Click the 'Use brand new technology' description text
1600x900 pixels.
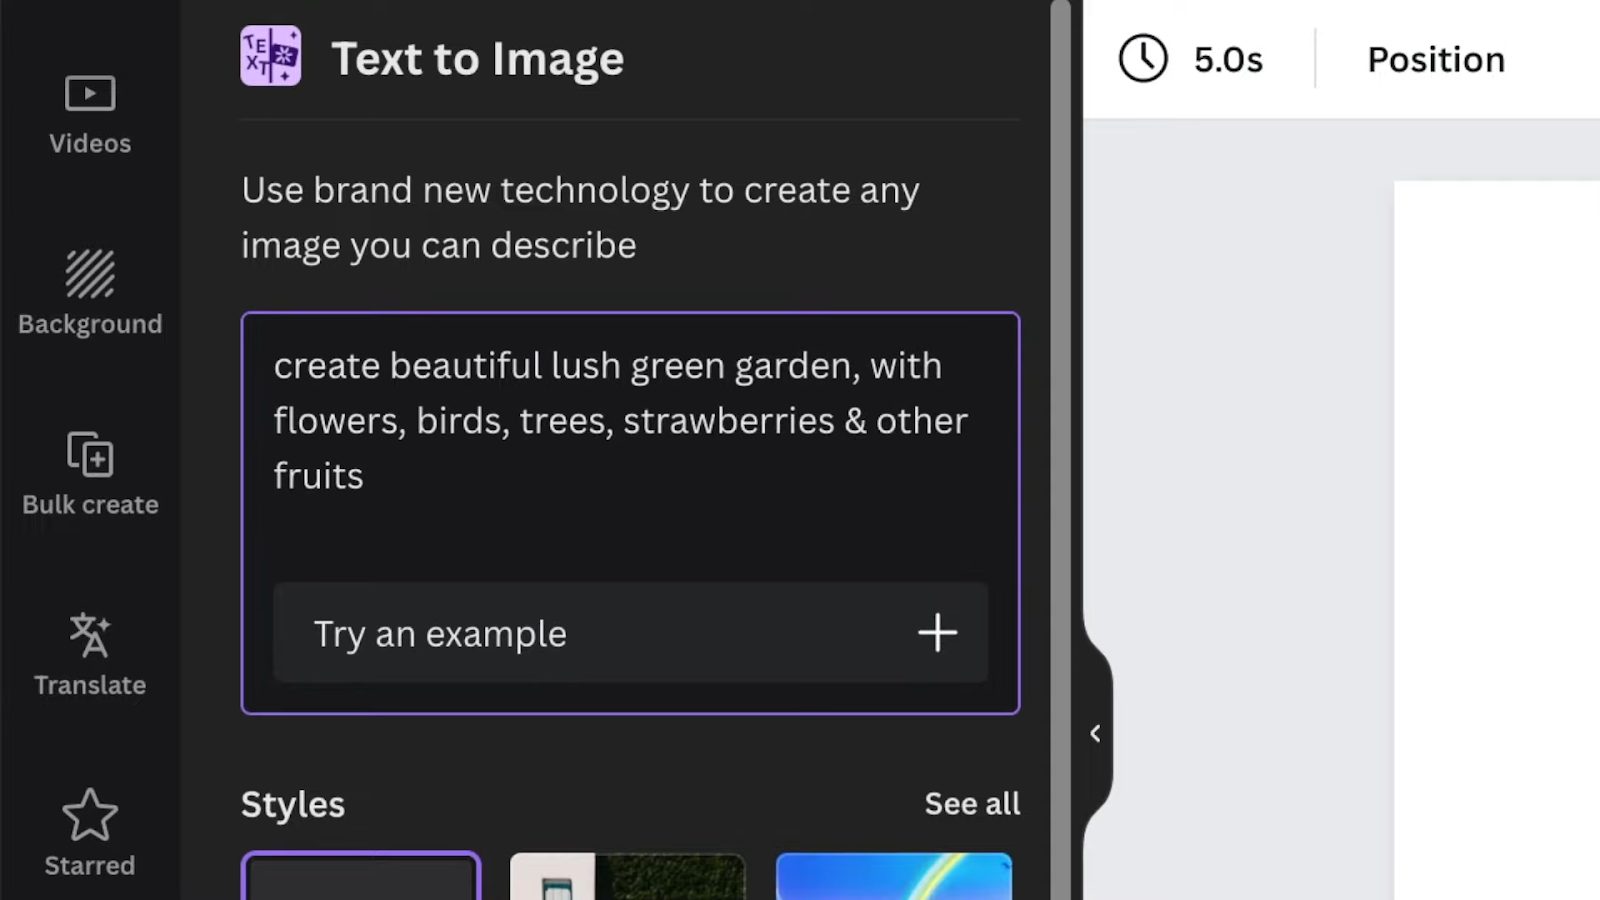(580, 217)
